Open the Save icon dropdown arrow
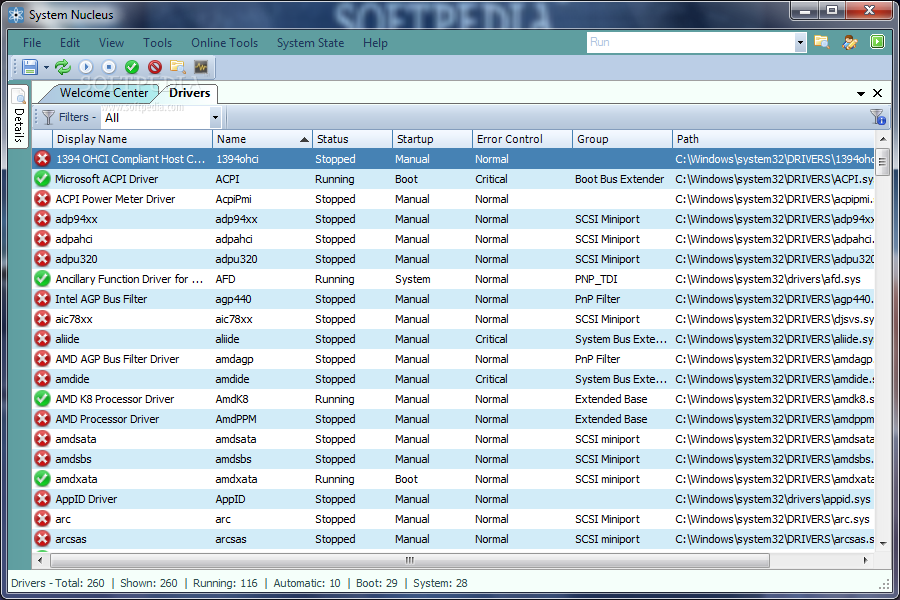 (x=46, y=68)
